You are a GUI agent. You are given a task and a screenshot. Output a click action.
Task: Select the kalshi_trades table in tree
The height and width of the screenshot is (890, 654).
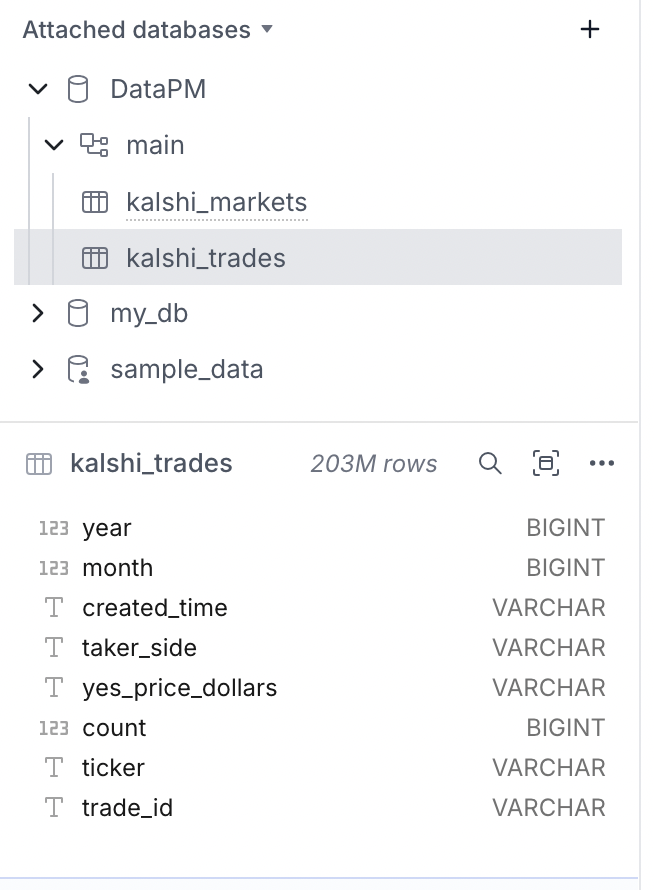[205, 258]
